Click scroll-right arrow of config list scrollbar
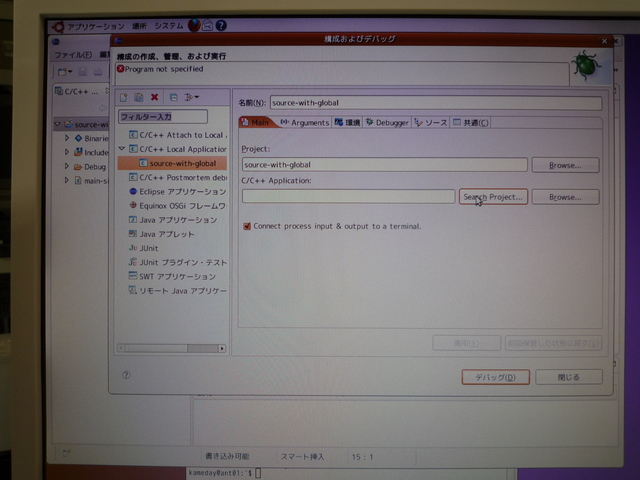 point(222,348)
